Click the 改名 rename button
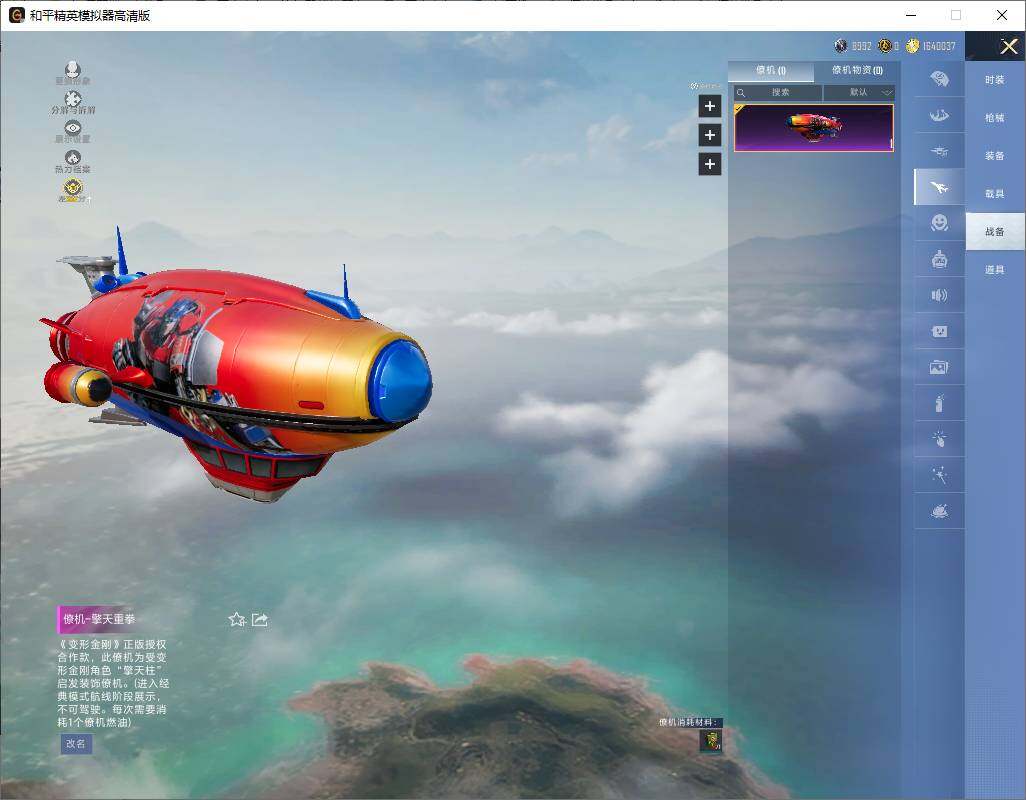1026x800 pixels. click(x=76, y=744)
